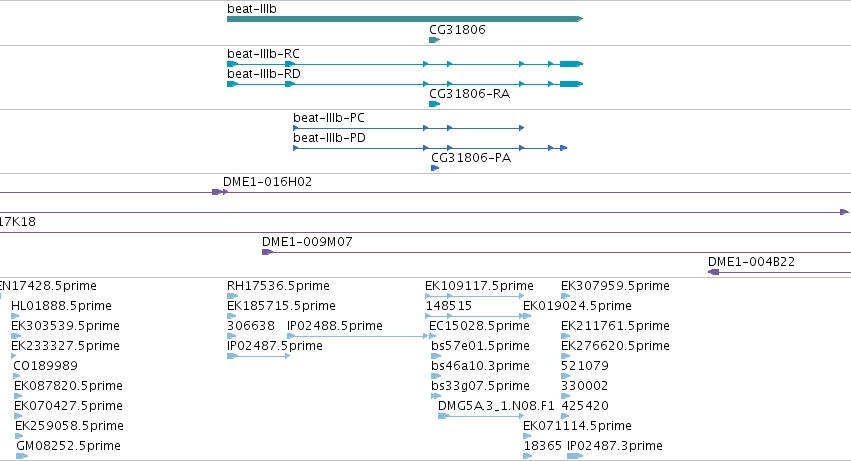
Task: Select the RH17536.5prime EST marker
Action: (232, 296)
